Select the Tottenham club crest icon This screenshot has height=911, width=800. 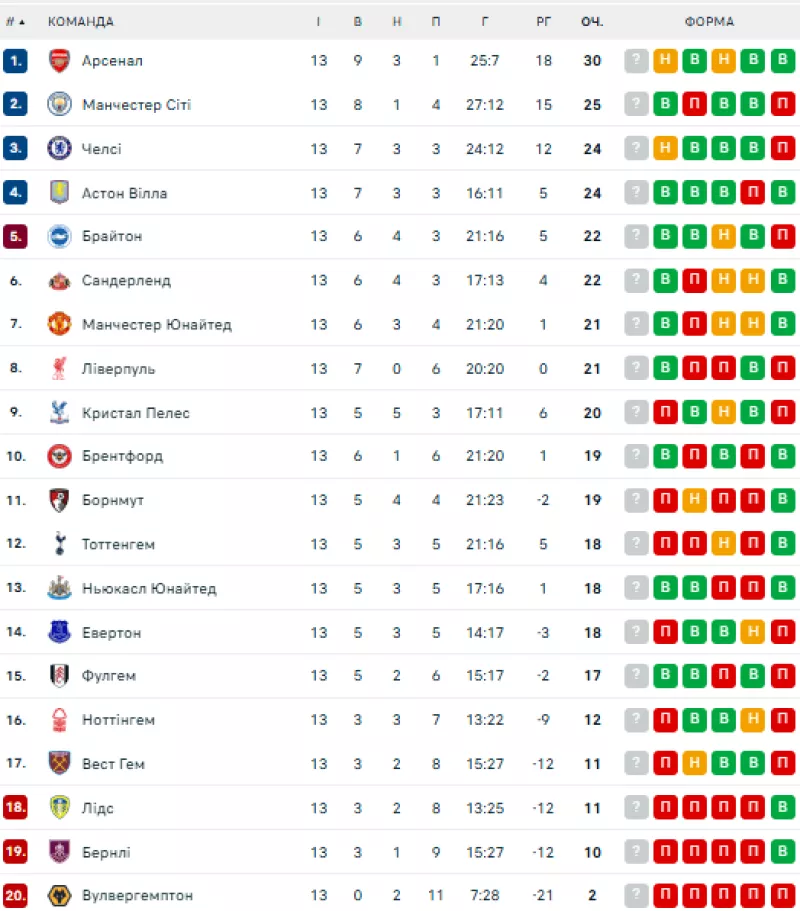[59, 544]
